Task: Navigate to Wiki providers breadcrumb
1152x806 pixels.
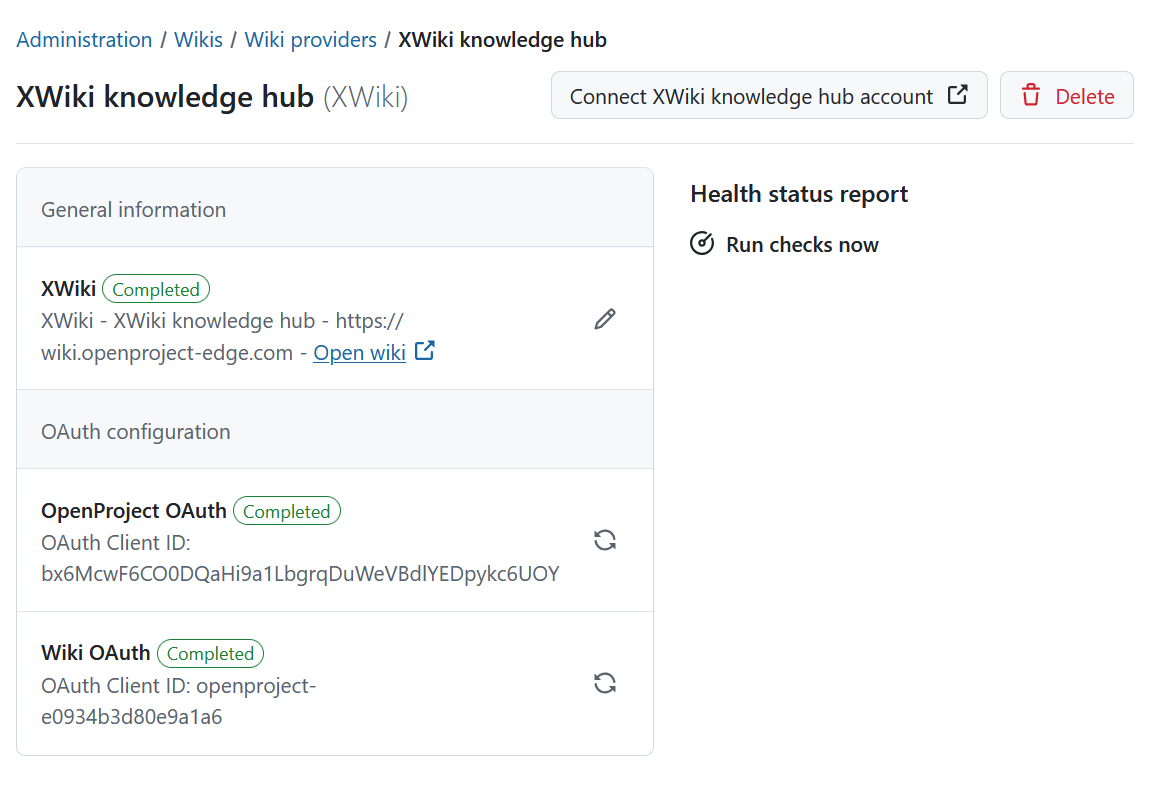Action: (x=310, y=40)
